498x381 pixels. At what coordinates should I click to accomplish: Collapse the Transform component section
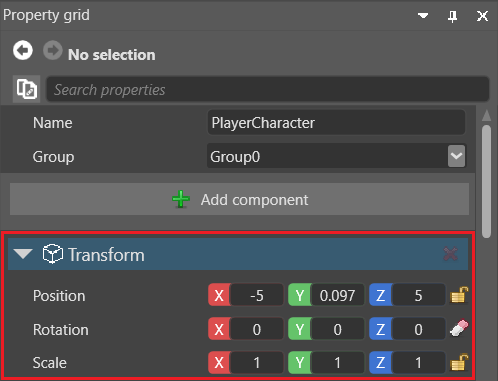tap(23, 254)
